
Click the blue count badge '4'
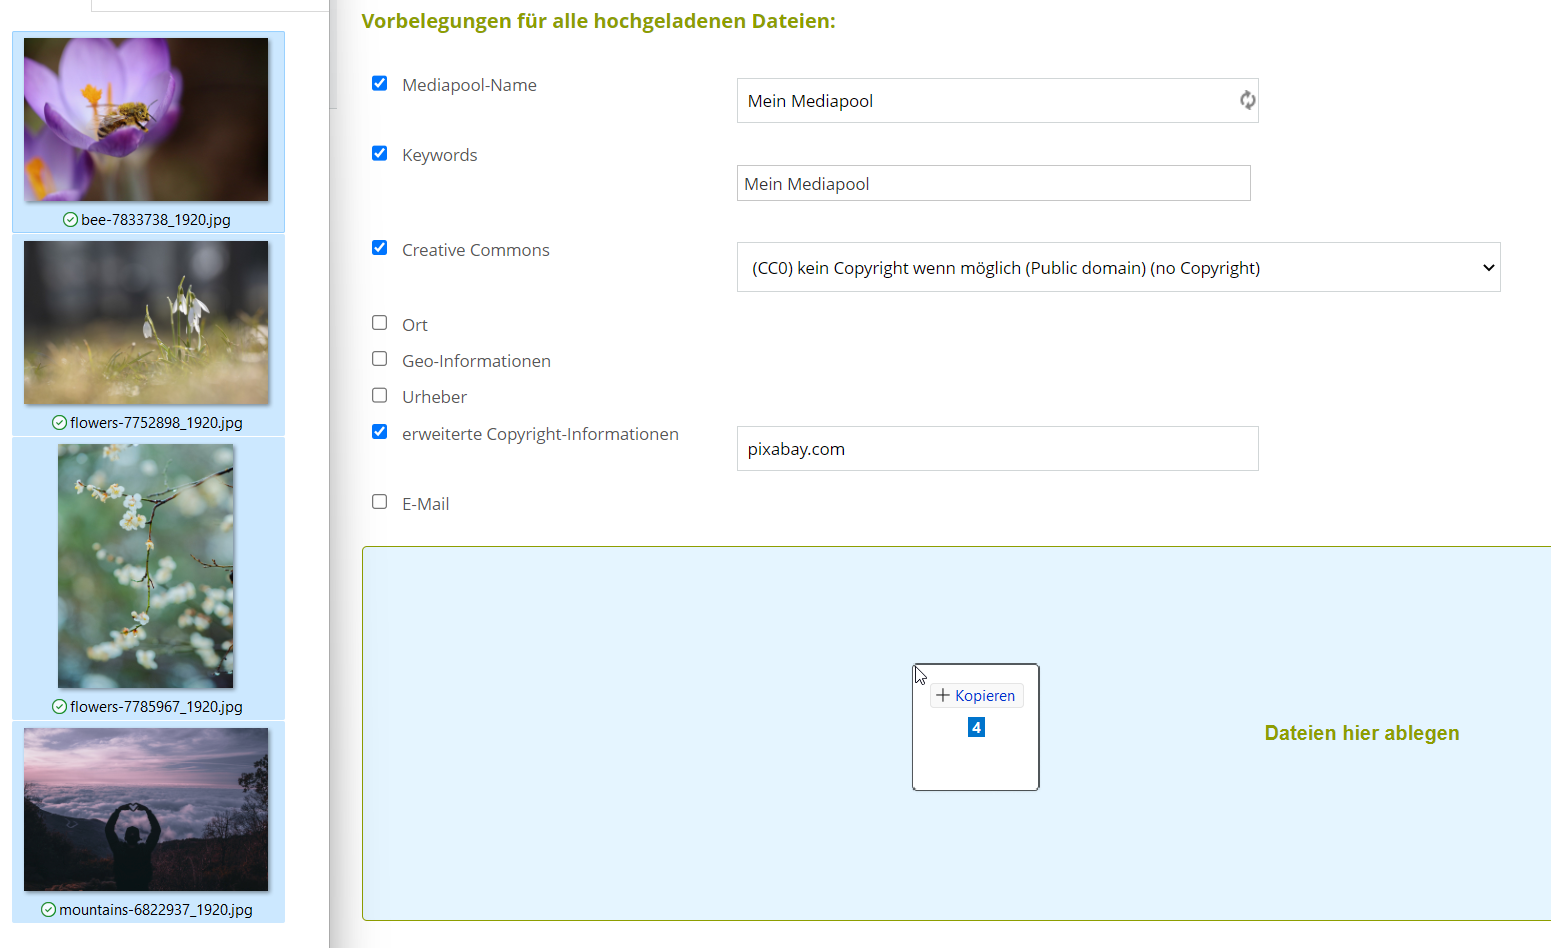[x=977, y=727]
